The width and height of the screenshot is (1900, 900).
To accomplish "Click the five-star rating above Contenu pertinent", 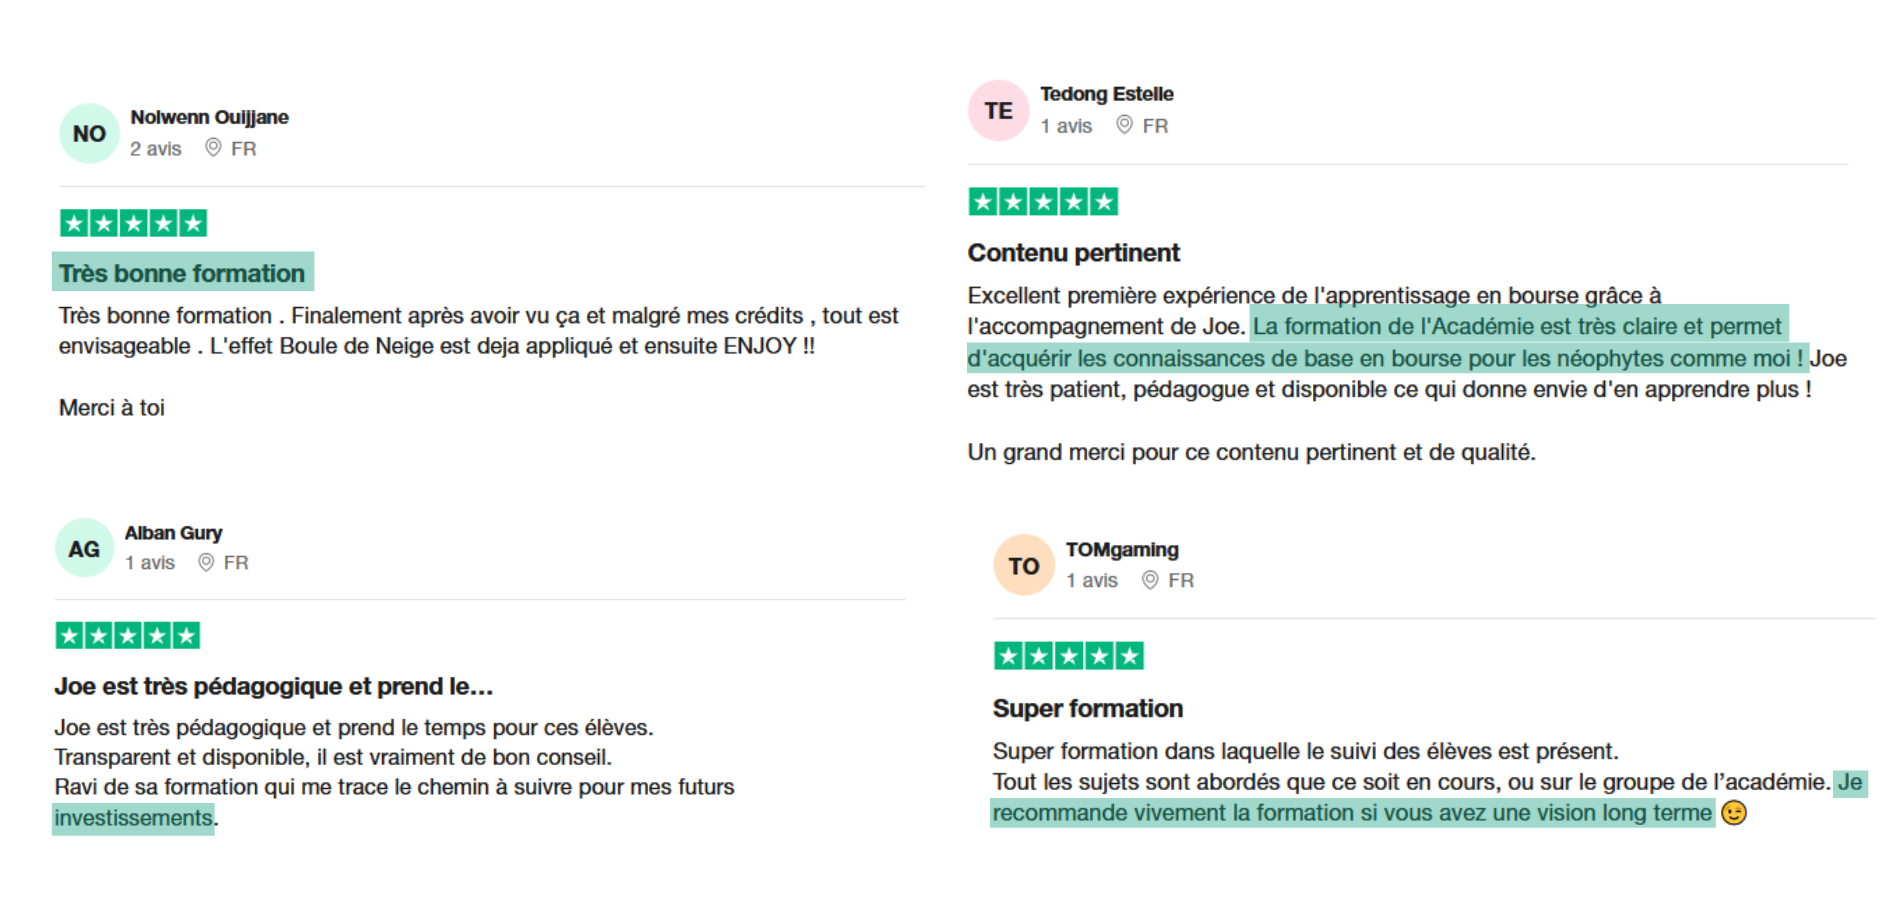I will pos(1042,202).
